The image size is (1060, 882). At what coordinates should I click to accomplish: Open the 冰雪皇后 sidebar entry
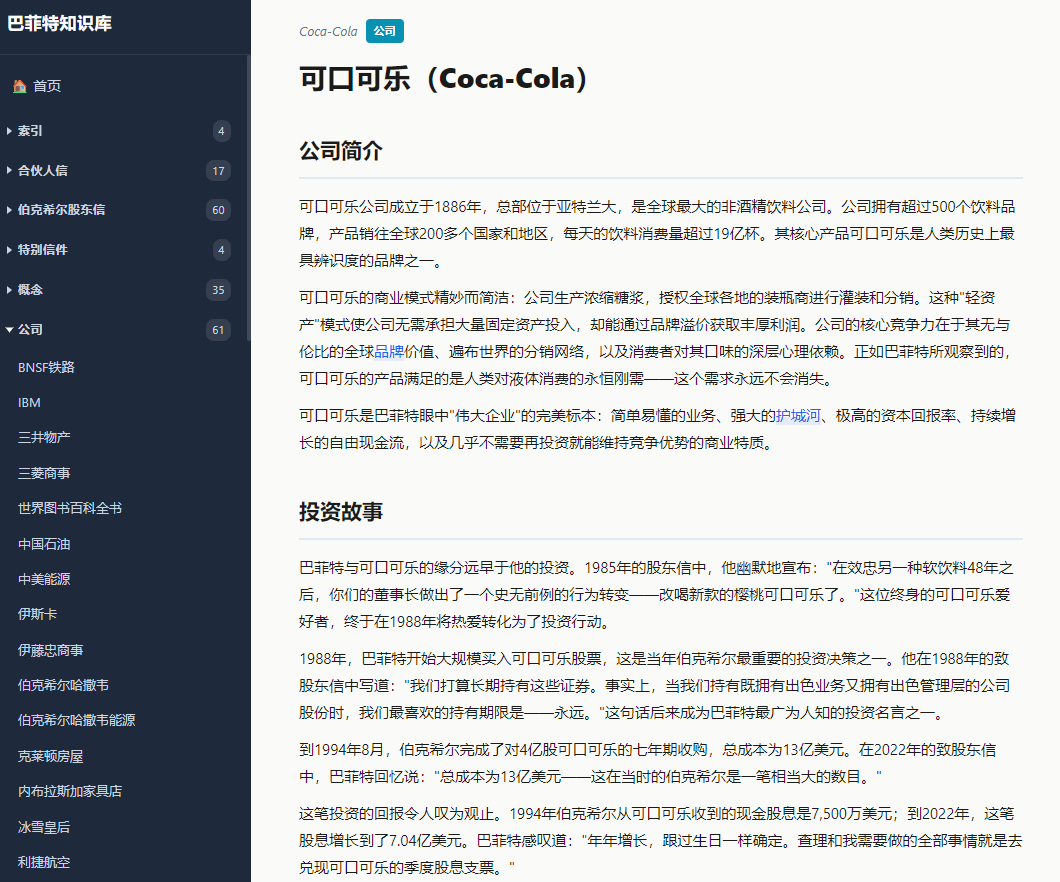pos(44,827)
